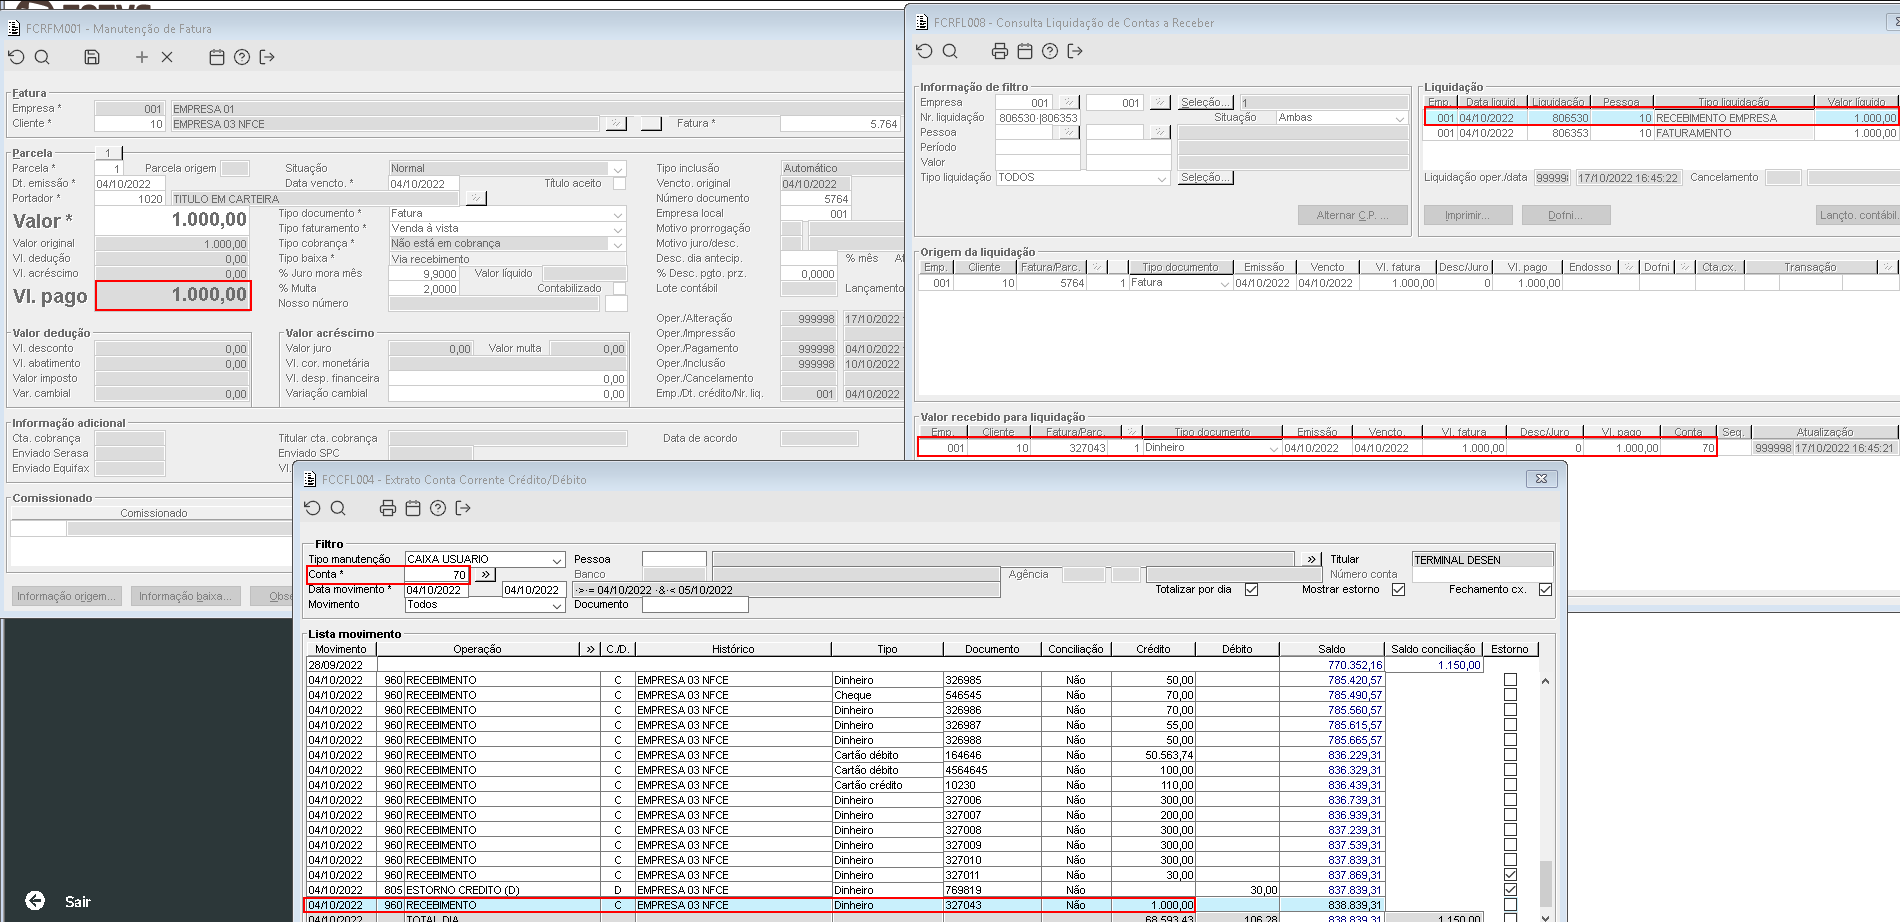
Task: Delete the record with the X toolbar icon
Action: click(x=167, y=57)
